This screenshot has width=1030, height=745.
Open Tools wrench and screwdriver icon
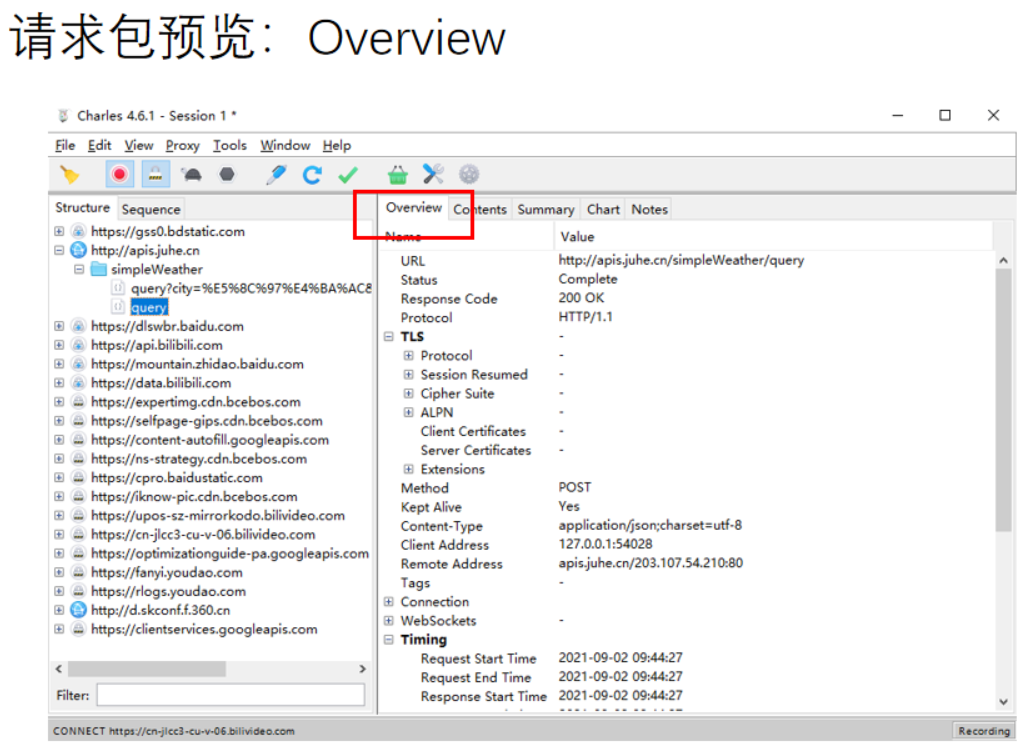point(433,175)
